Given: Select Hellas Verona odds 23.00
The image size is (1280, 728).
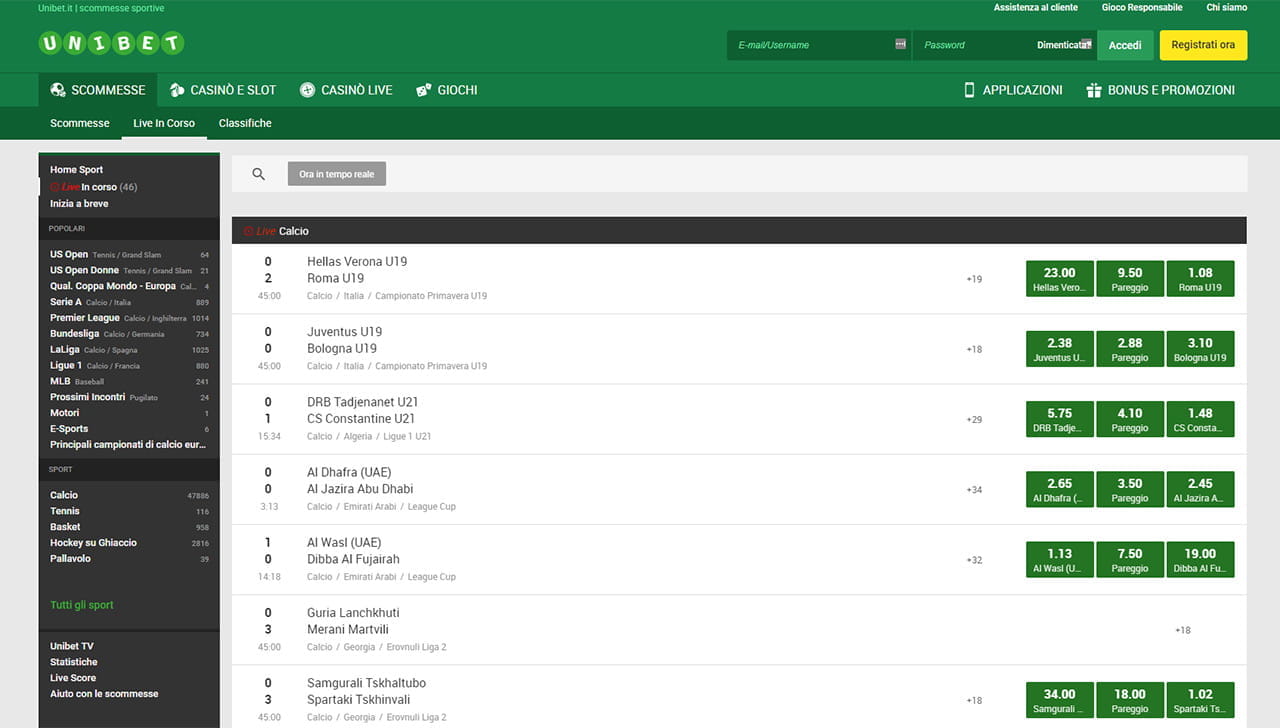Looking at the screenshot, I should coord(1059,279).
